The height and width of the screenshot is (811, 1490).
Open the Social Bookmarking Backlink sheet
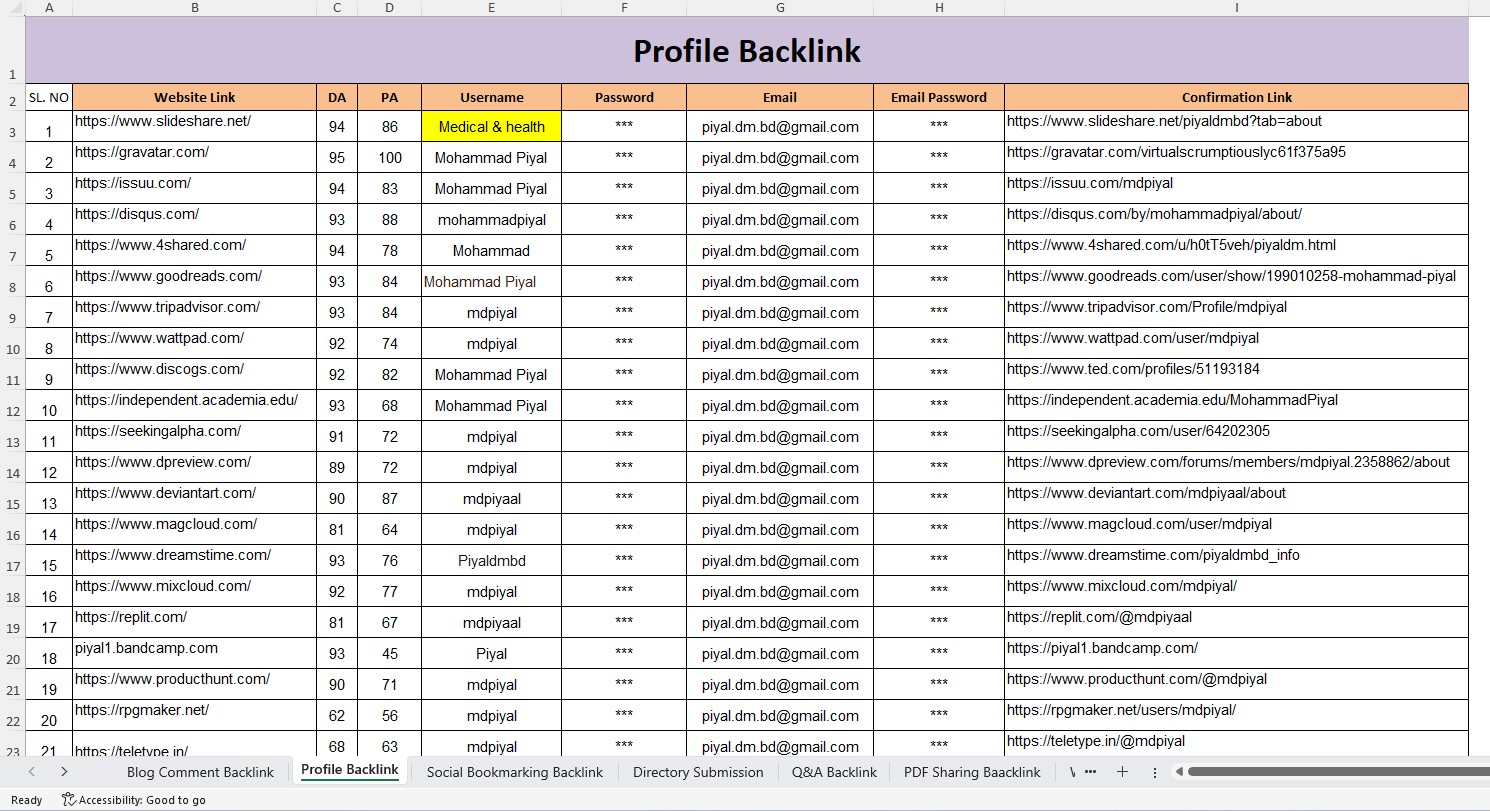(513, 772)
